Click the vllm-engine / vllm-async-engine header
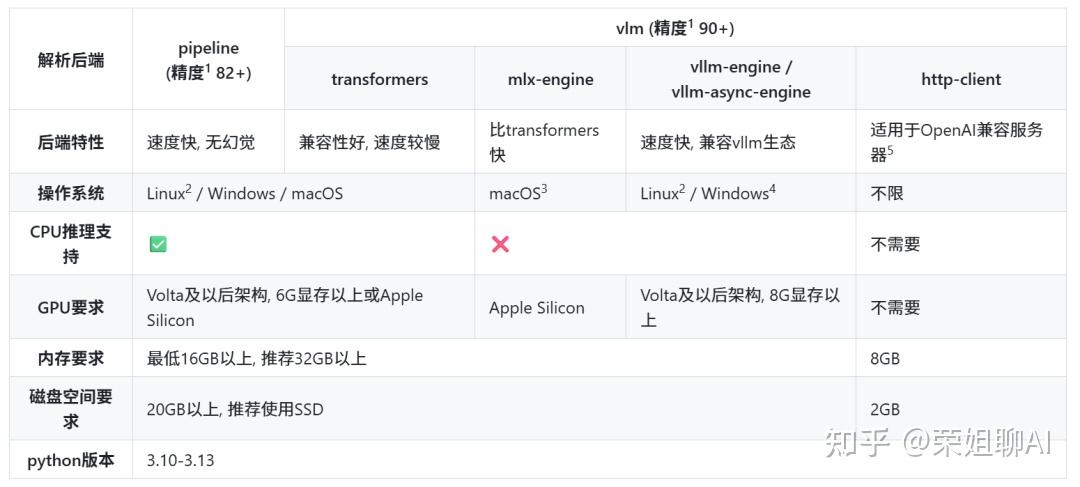Viewport: 1080px width, 487px height. pos(740,79)
